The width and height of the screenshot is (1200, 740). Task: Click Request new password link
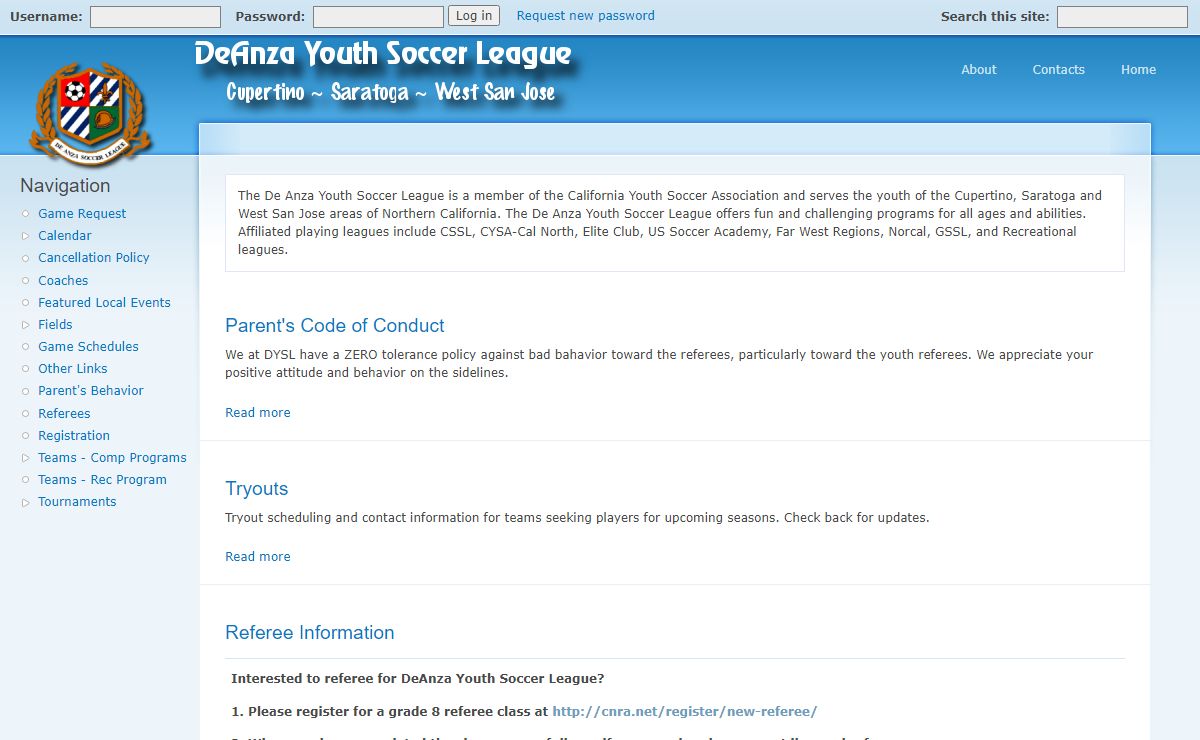click(x=586, y=16)
